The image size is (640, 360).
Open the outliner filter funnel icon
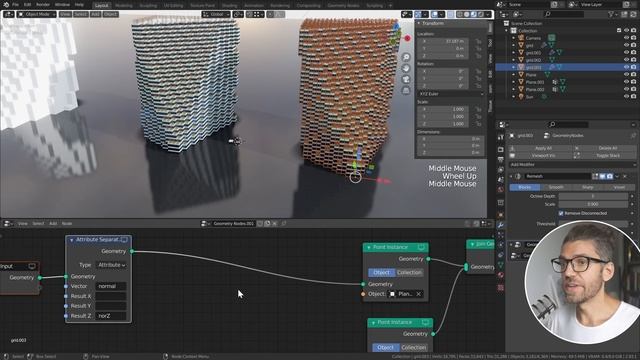tap(612, 14)
